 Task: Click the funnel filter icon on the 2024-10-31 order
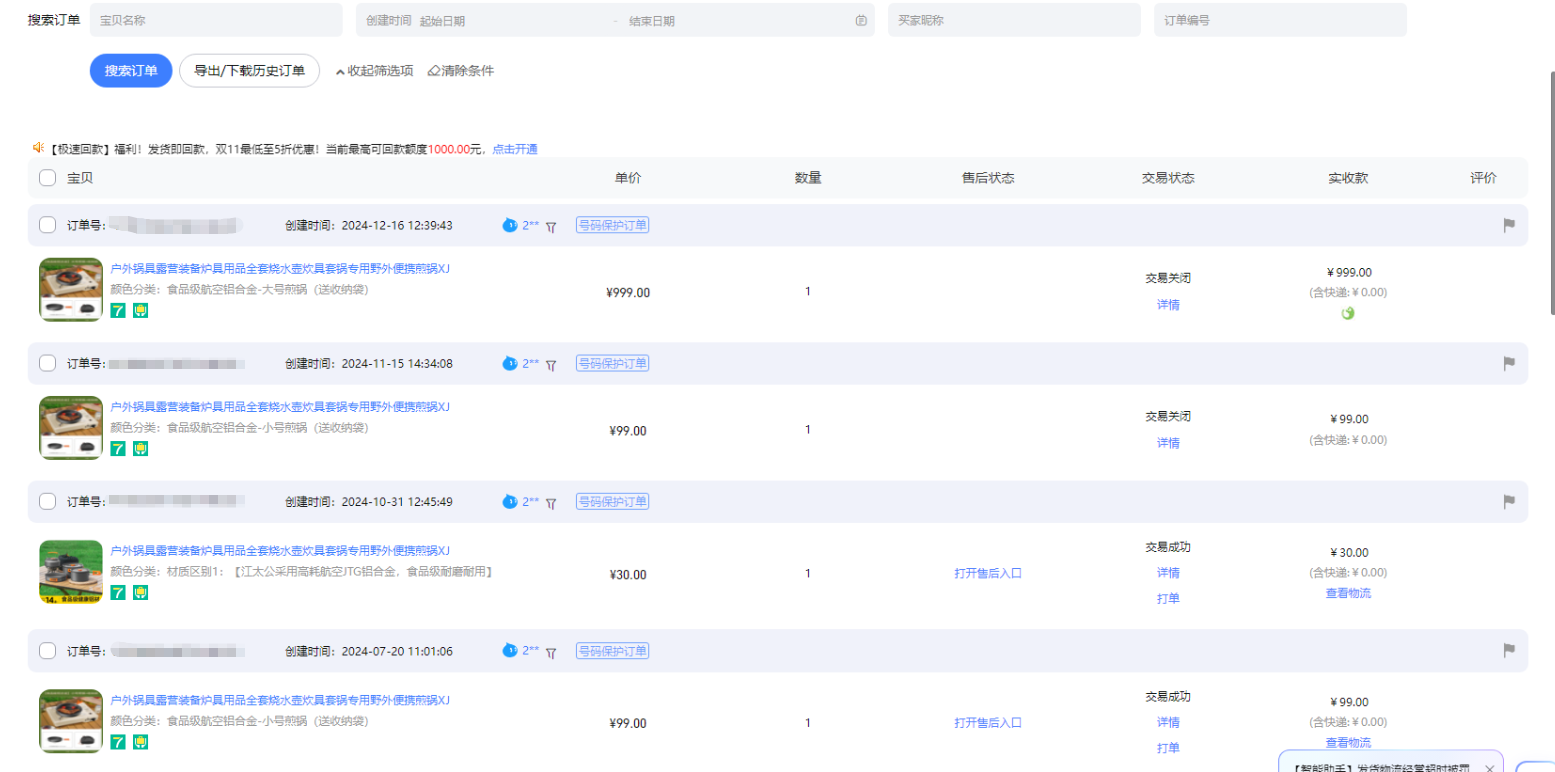tap(550, 503)
